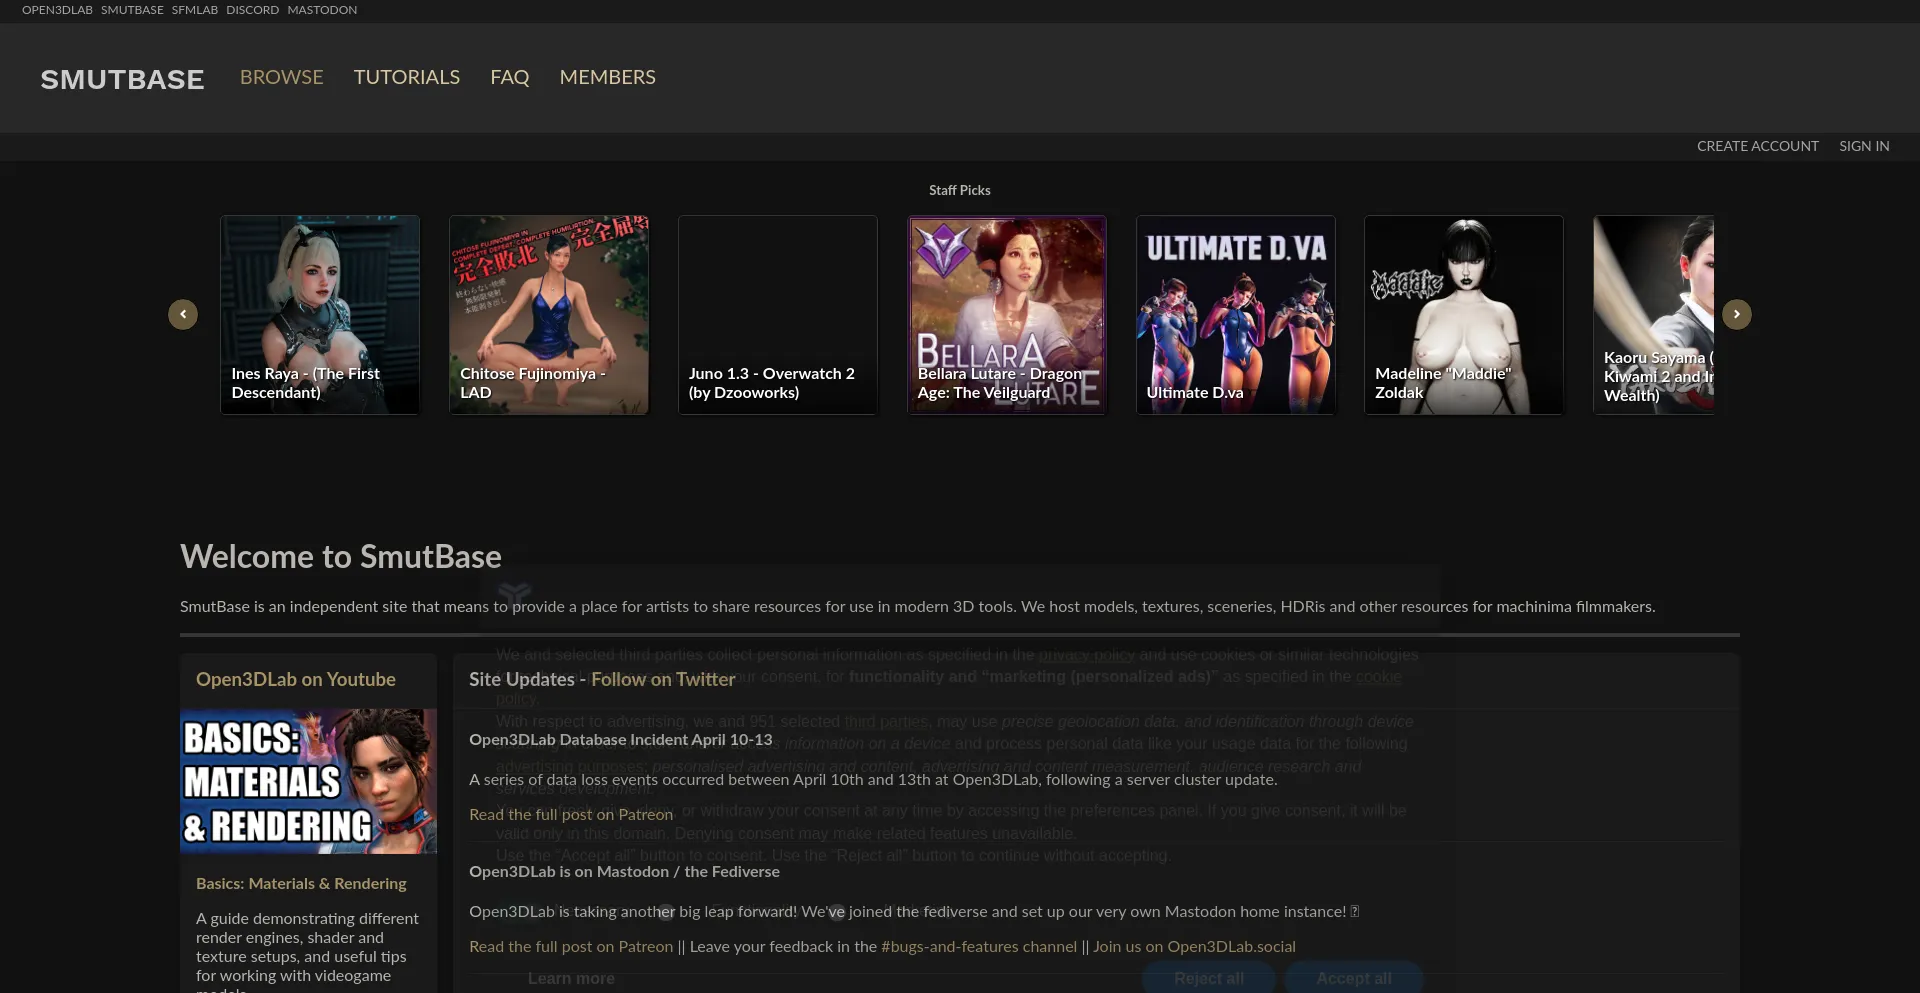
Task: Click Accept all cookies button
Action: [x=1354, y=978]
